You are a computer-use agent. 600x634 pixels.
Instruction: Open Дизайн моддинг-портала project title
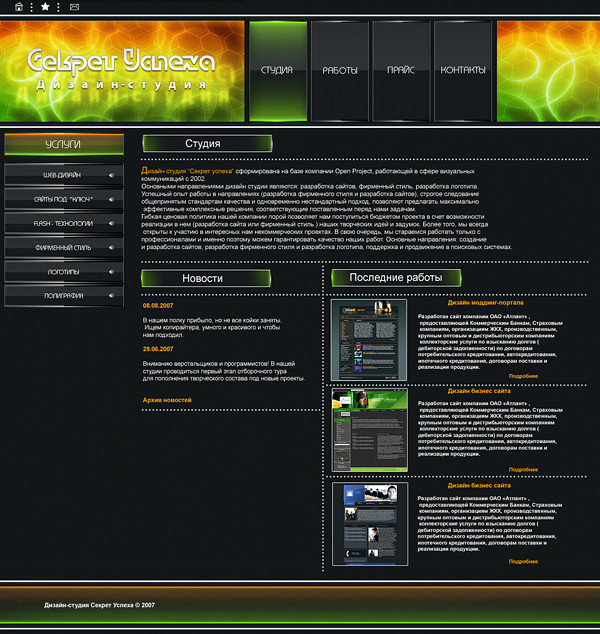coord(485,302)
